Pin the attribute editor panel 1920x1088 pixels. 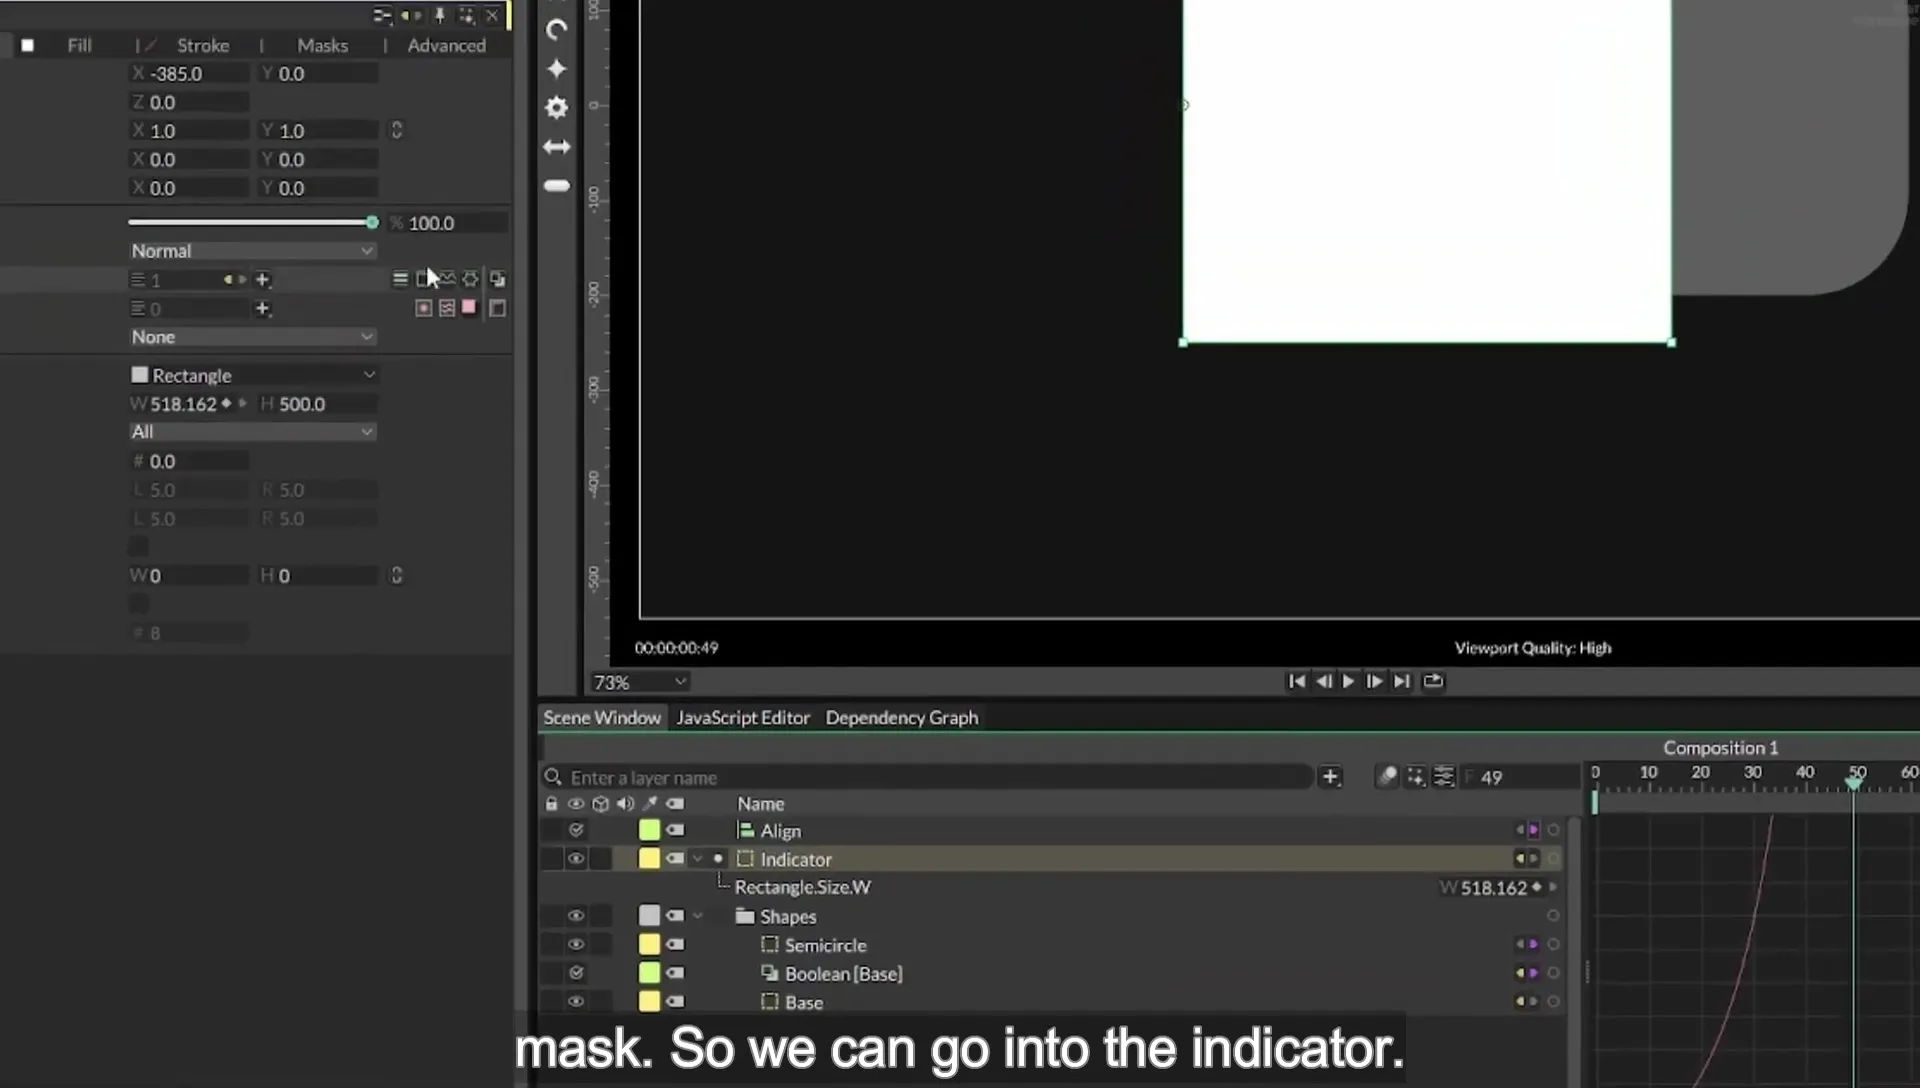(439, 15)
